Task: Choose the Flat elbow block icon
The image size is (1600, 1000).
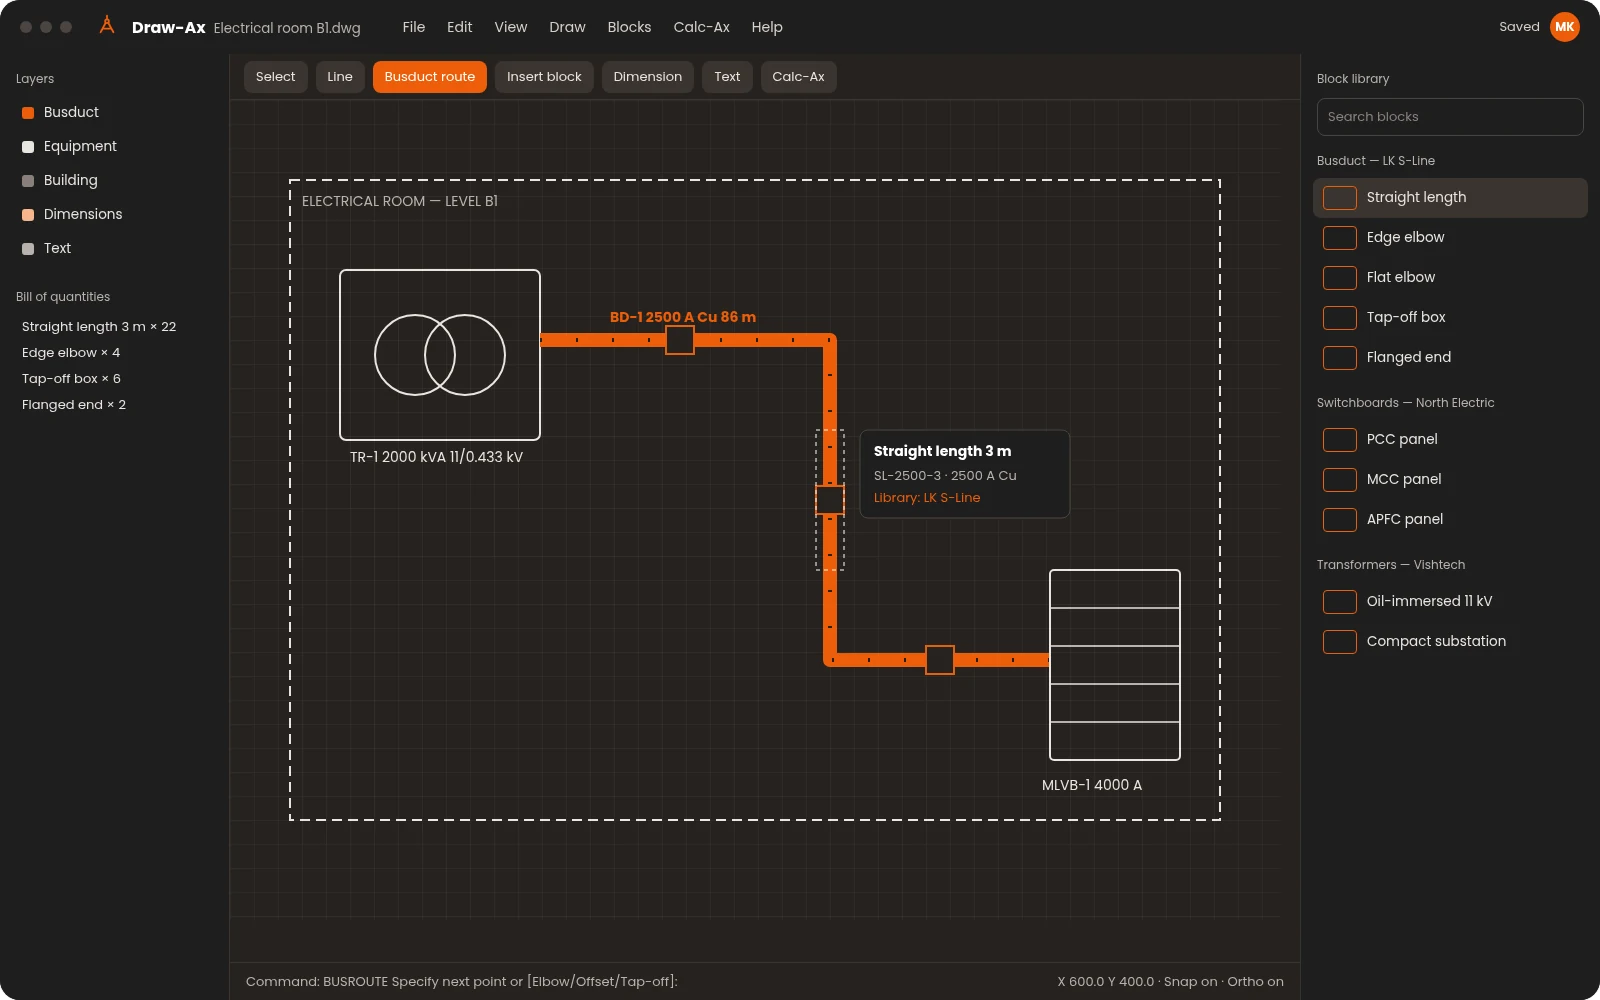Action: pos(1340,278)
